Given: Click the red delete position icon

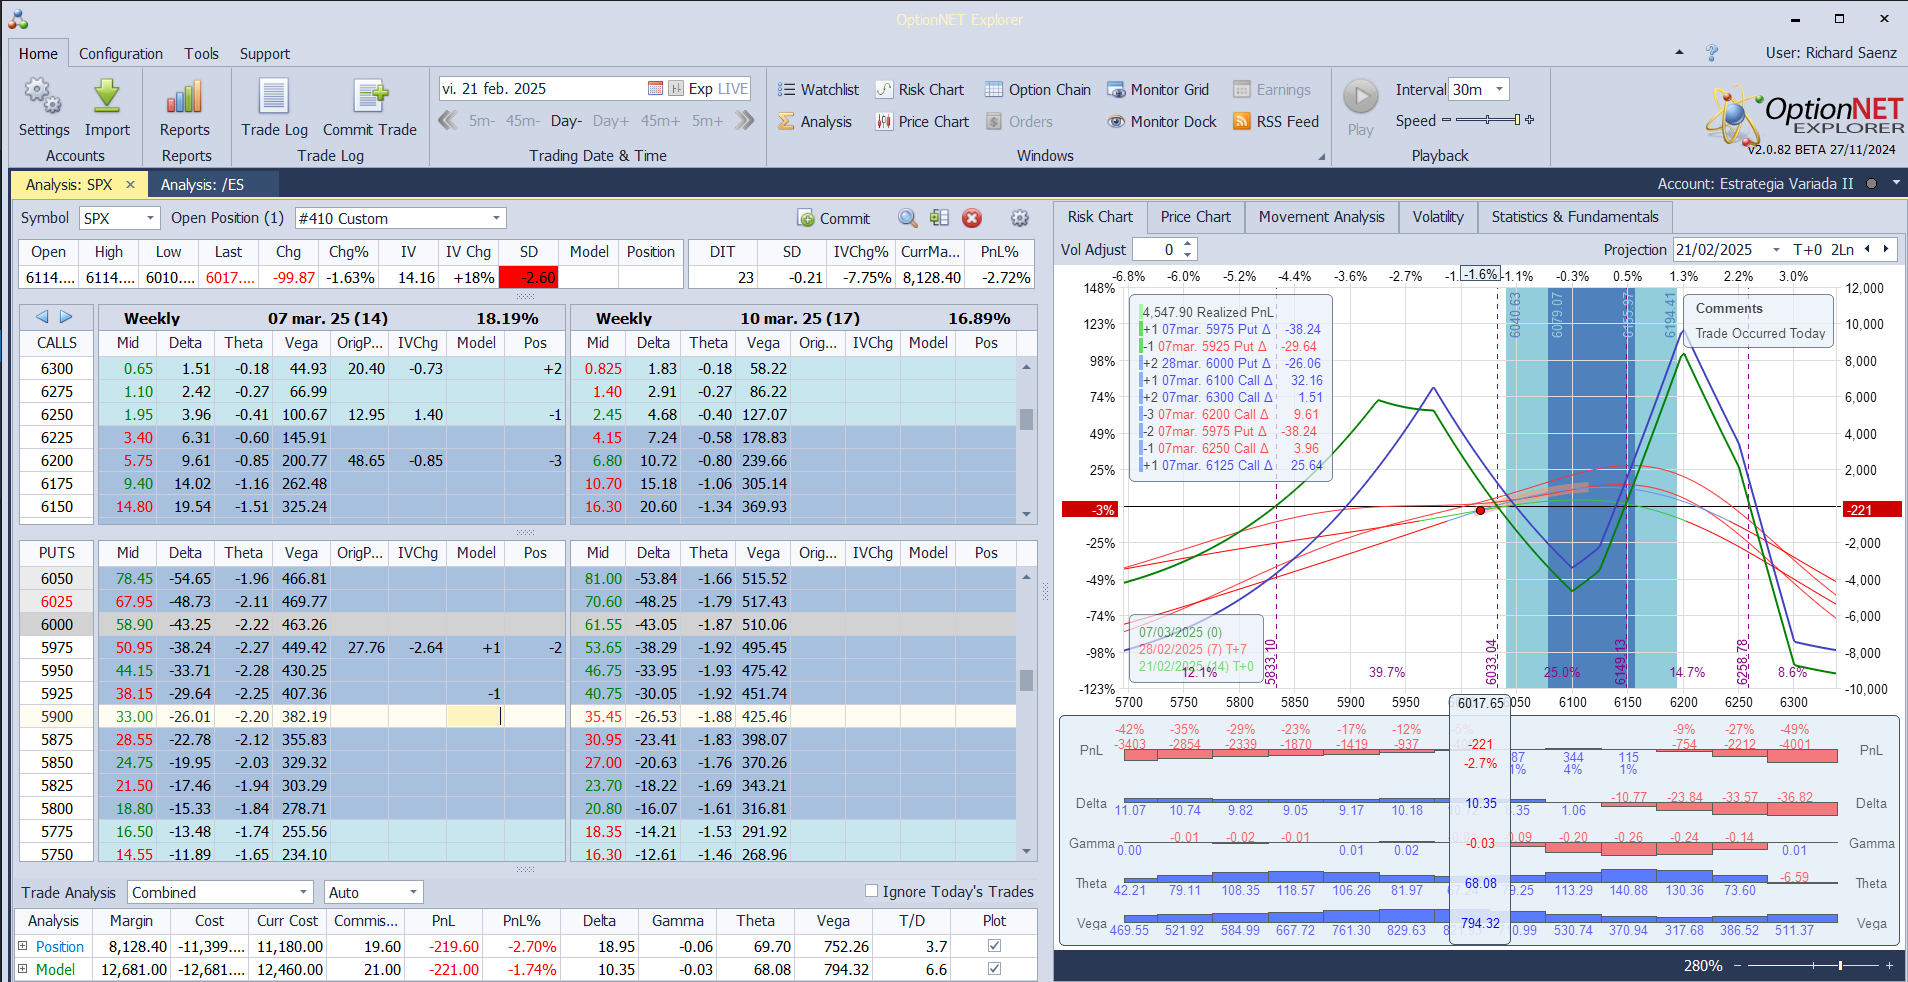Looking at the screenshot, I should (x=972, y=218).
